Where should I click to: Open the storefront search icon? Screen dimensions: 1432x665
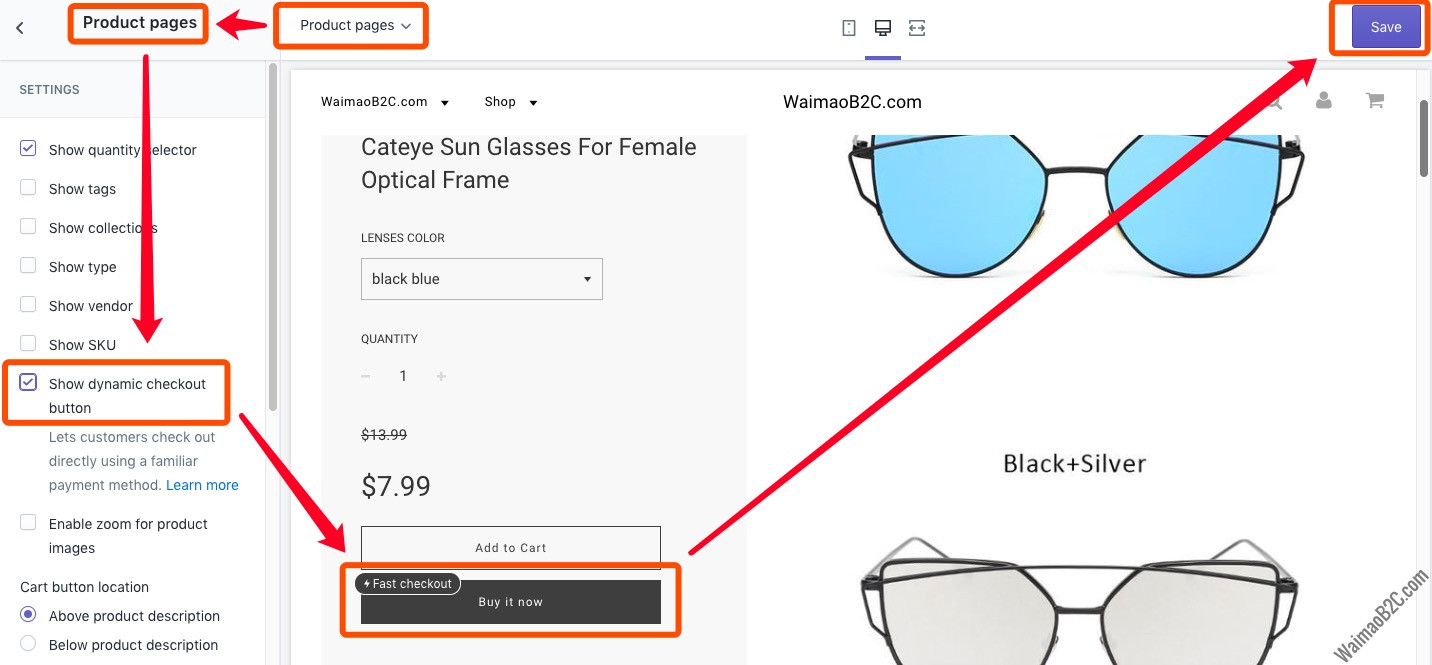(1273, 101)
